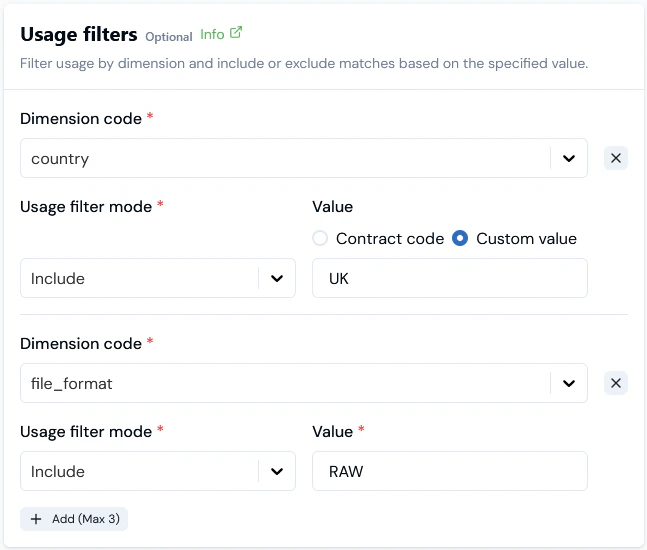Click the country dimension chevron arrow
The height and width of the screenshot is (550, 647).
tap(568, 158)
